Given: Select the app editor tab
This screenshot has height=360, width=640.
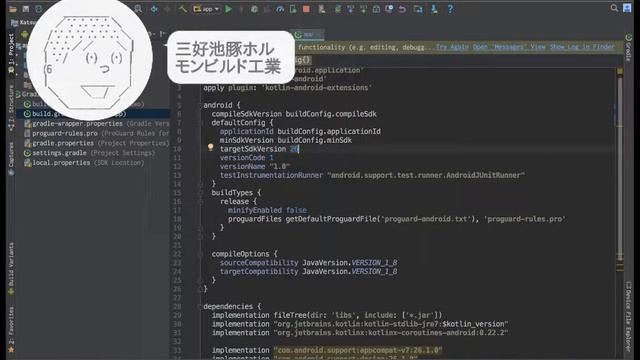Looking at the screenshot, I should pos(308,35).
